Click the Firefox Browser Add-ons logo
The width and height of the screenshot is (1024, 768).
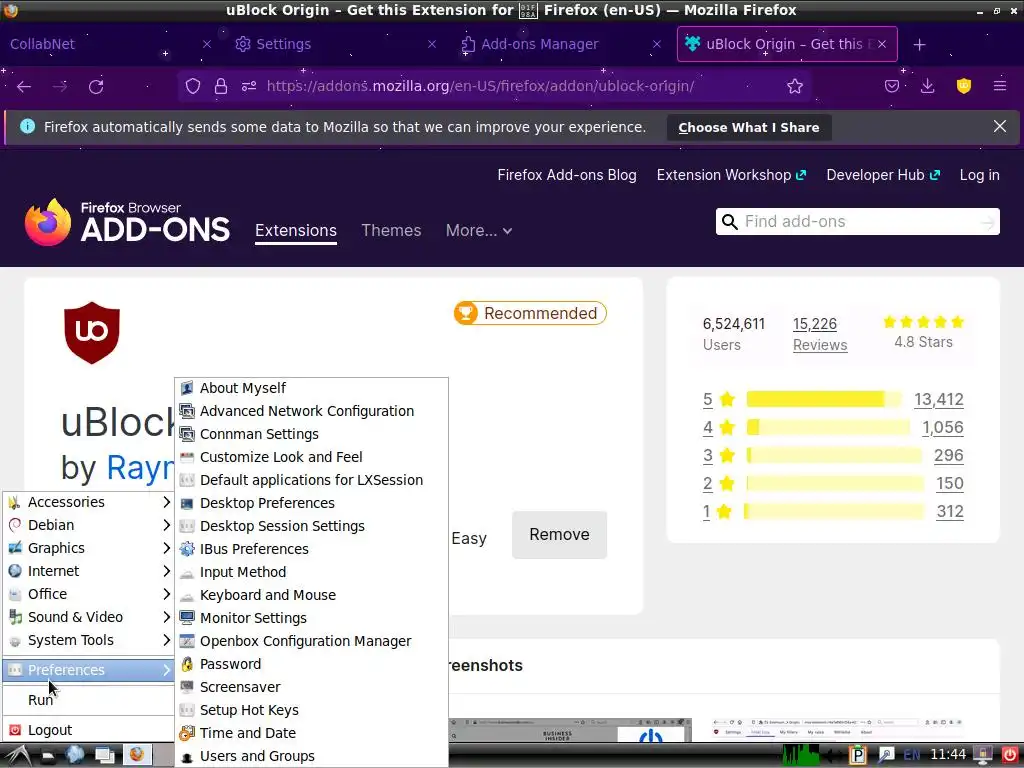click(127, 223)
